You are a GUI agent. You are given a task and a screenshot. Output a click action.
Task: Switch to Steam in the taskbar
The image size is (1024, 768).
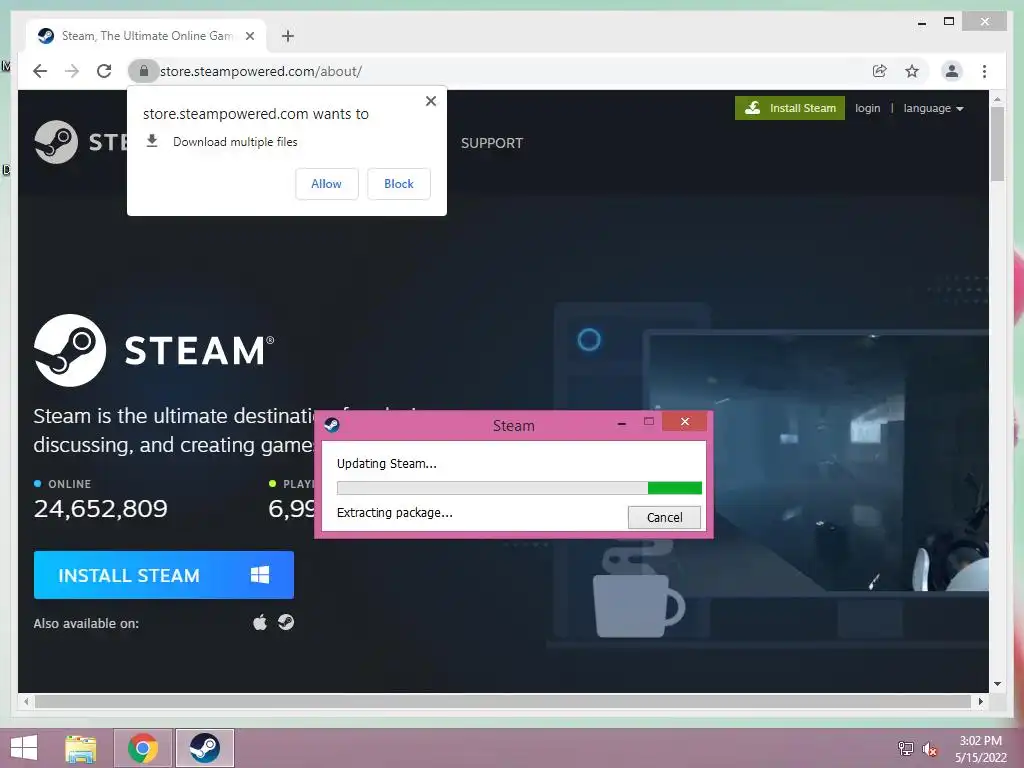(x=204, y=748)
